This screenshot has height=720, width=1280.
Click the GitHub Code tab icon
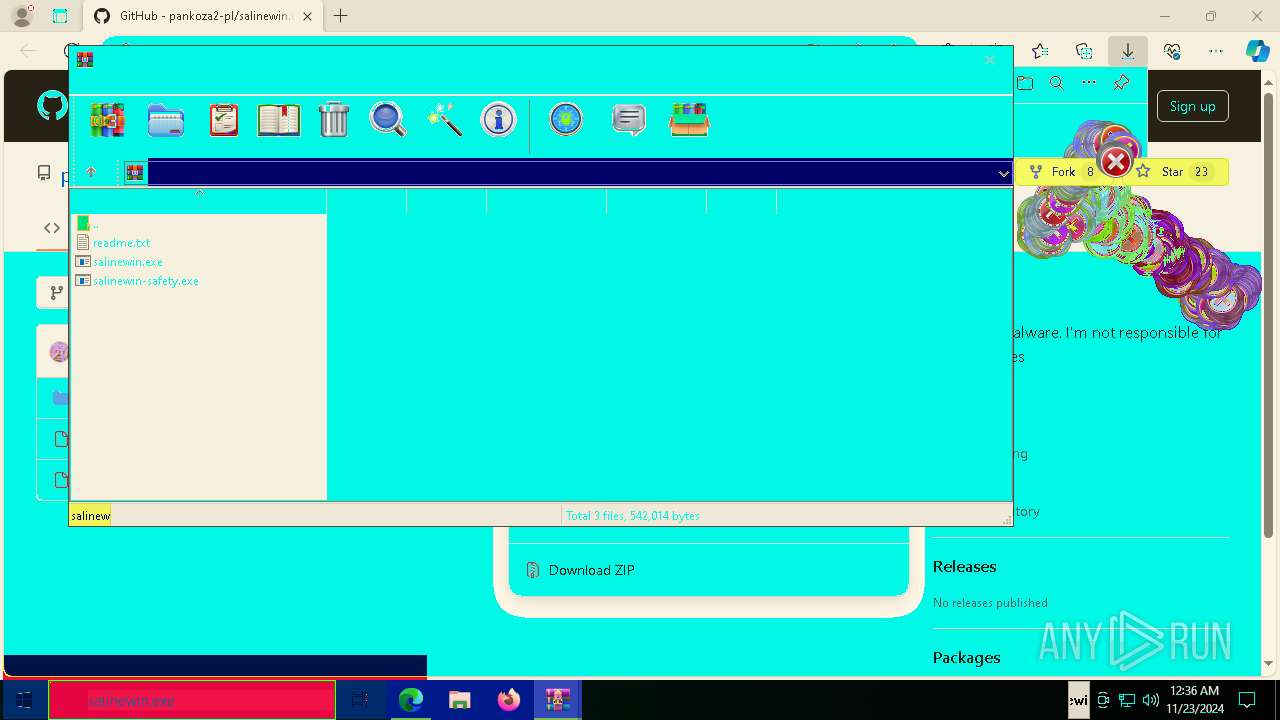tap(52, 228)
